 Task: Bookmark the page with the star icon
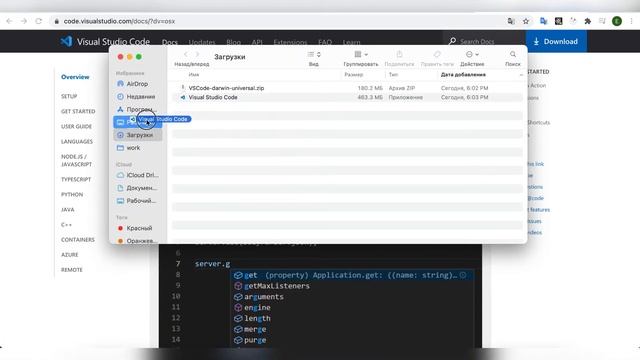point(526,21)
